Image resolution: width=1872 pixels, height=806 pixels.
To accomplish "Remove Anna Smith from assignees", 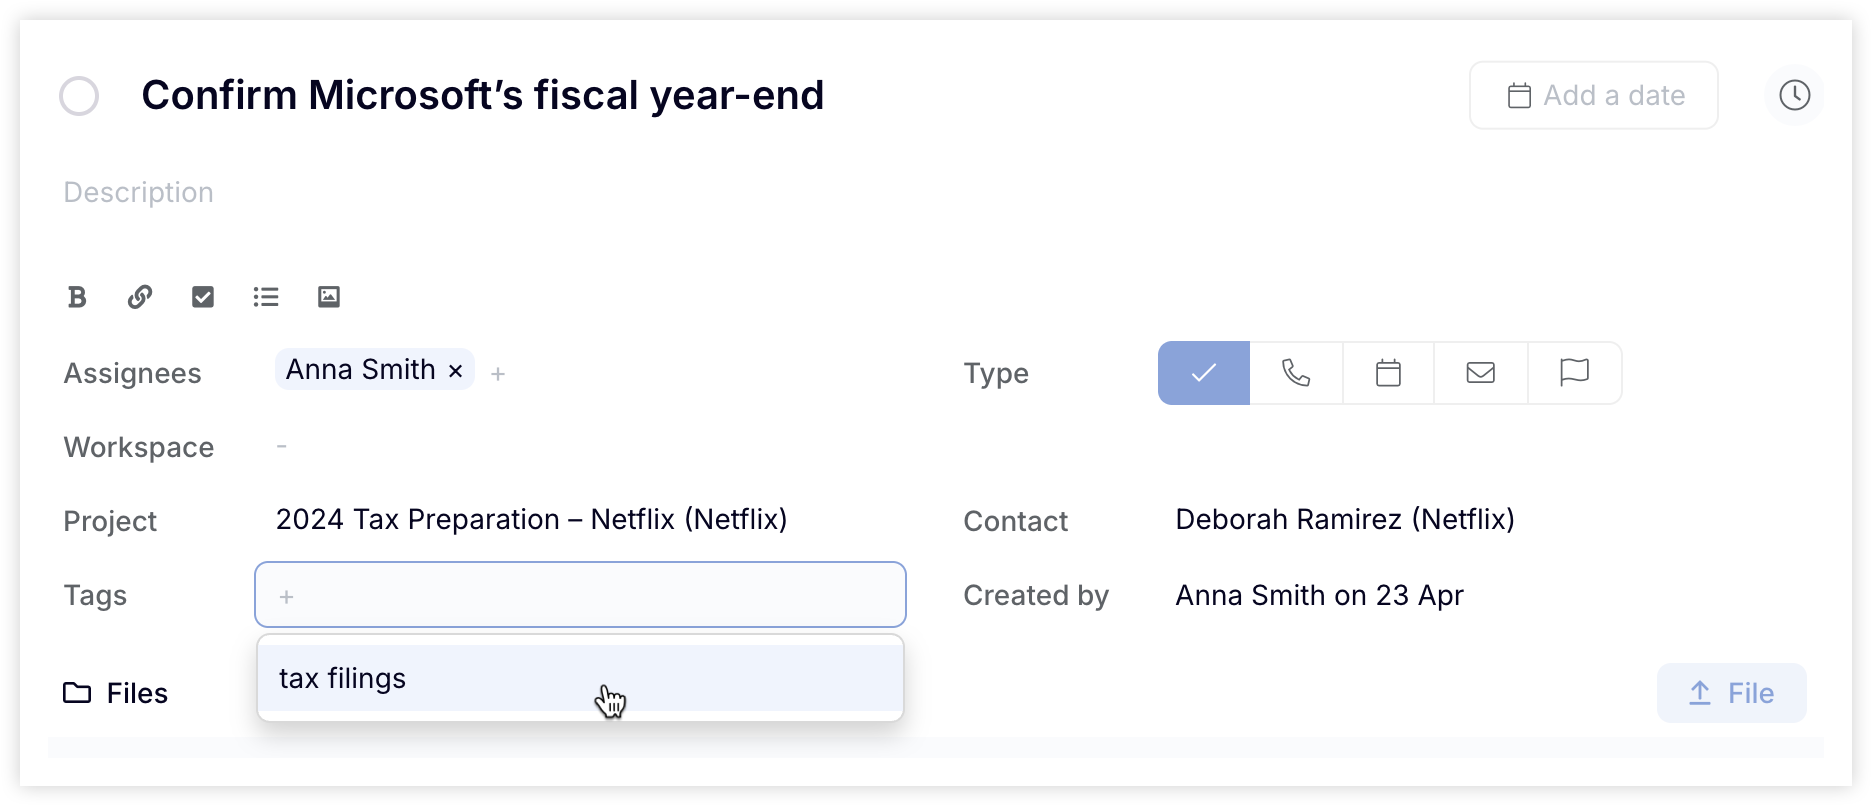I will click(455, 371).
